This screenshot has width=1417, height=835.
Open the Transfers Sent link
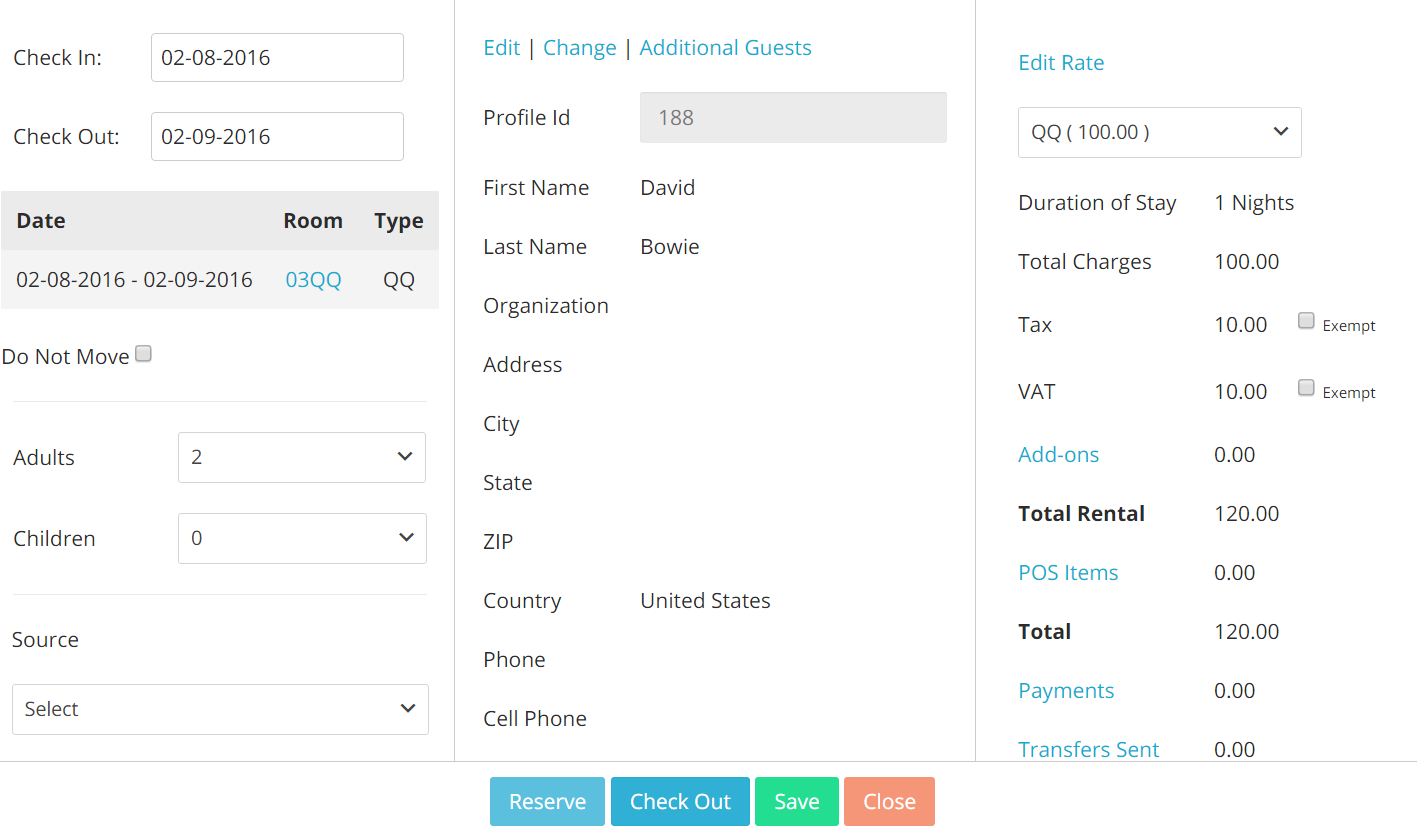(x=1089, y=750)
